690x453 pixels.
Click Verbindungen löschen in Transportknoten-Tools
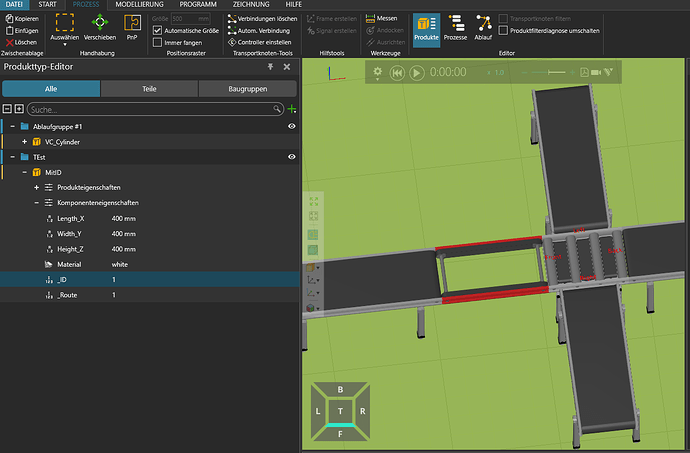(x=262, y=18)
